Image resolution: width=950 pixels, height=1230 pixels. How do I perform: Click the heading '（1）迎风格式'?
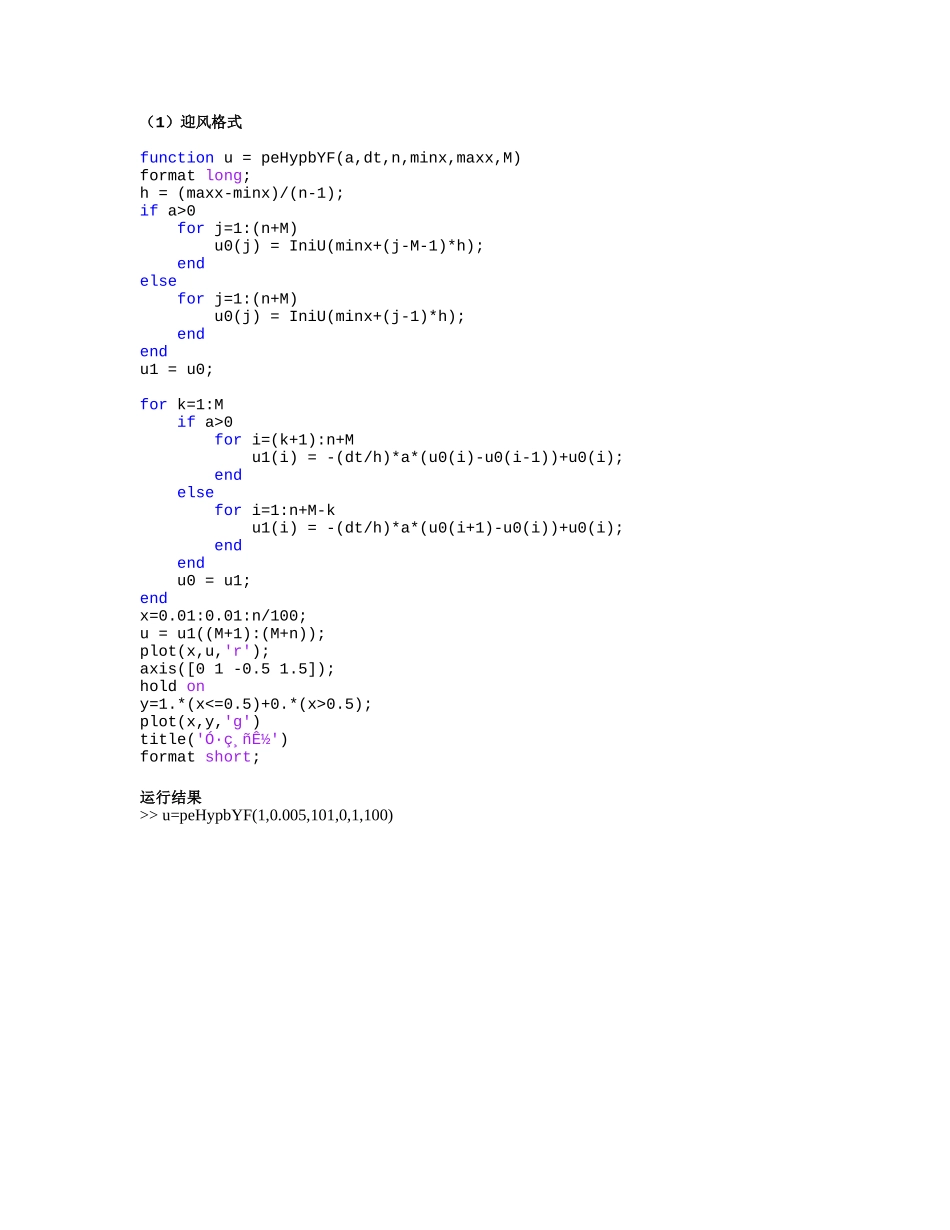(x=192, y=122)
